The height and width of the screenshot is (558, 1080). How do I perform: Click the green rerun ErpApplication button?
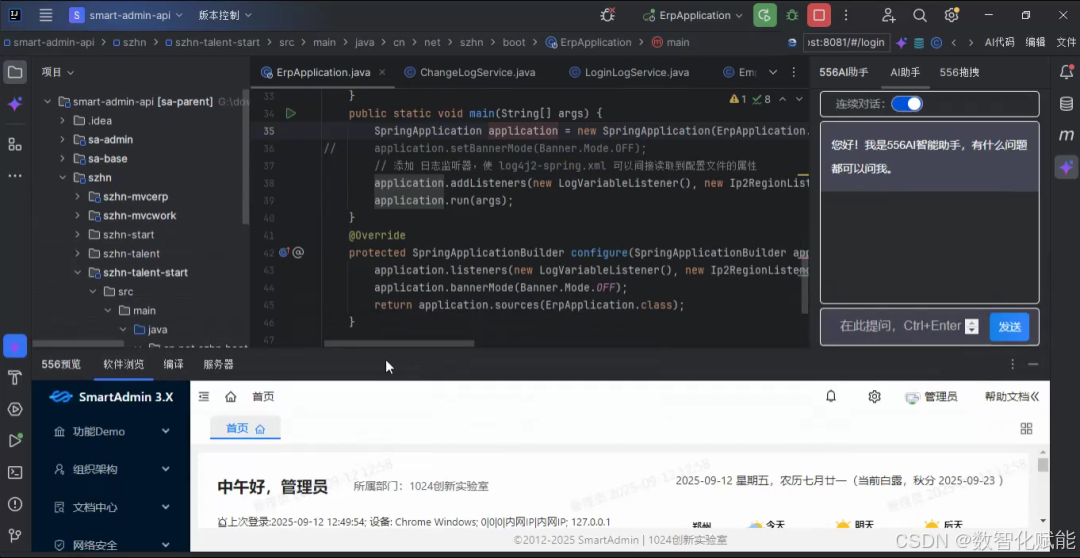765,15
